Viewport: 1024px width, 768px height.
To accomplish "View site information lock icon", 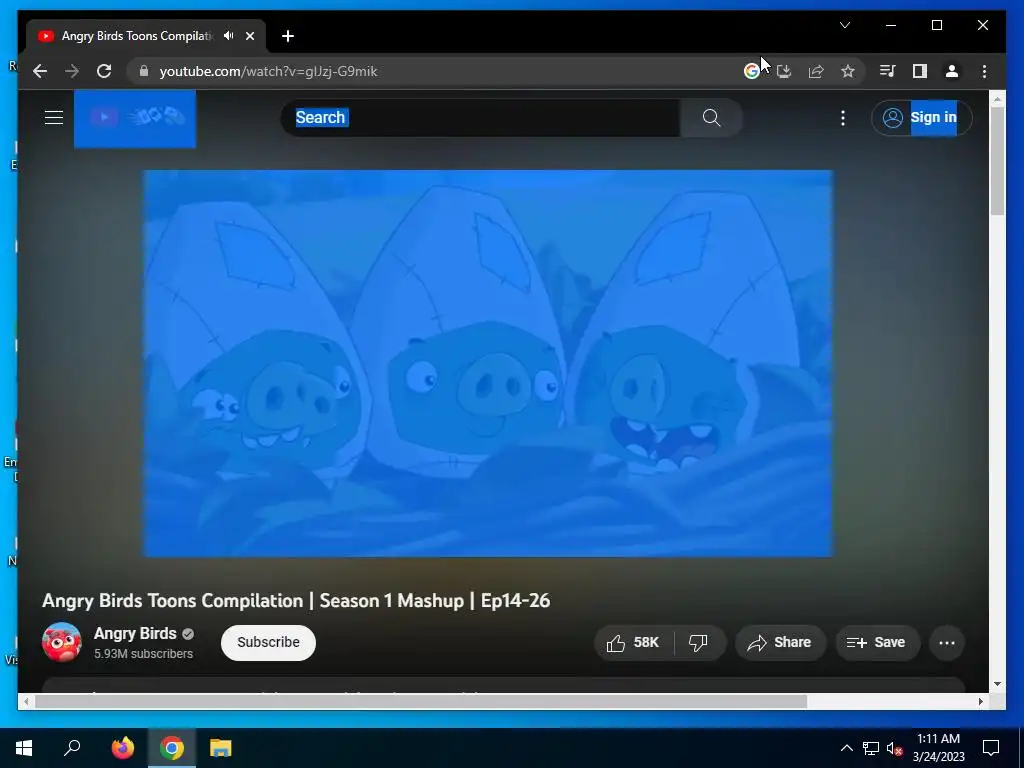I will (144, 71).
